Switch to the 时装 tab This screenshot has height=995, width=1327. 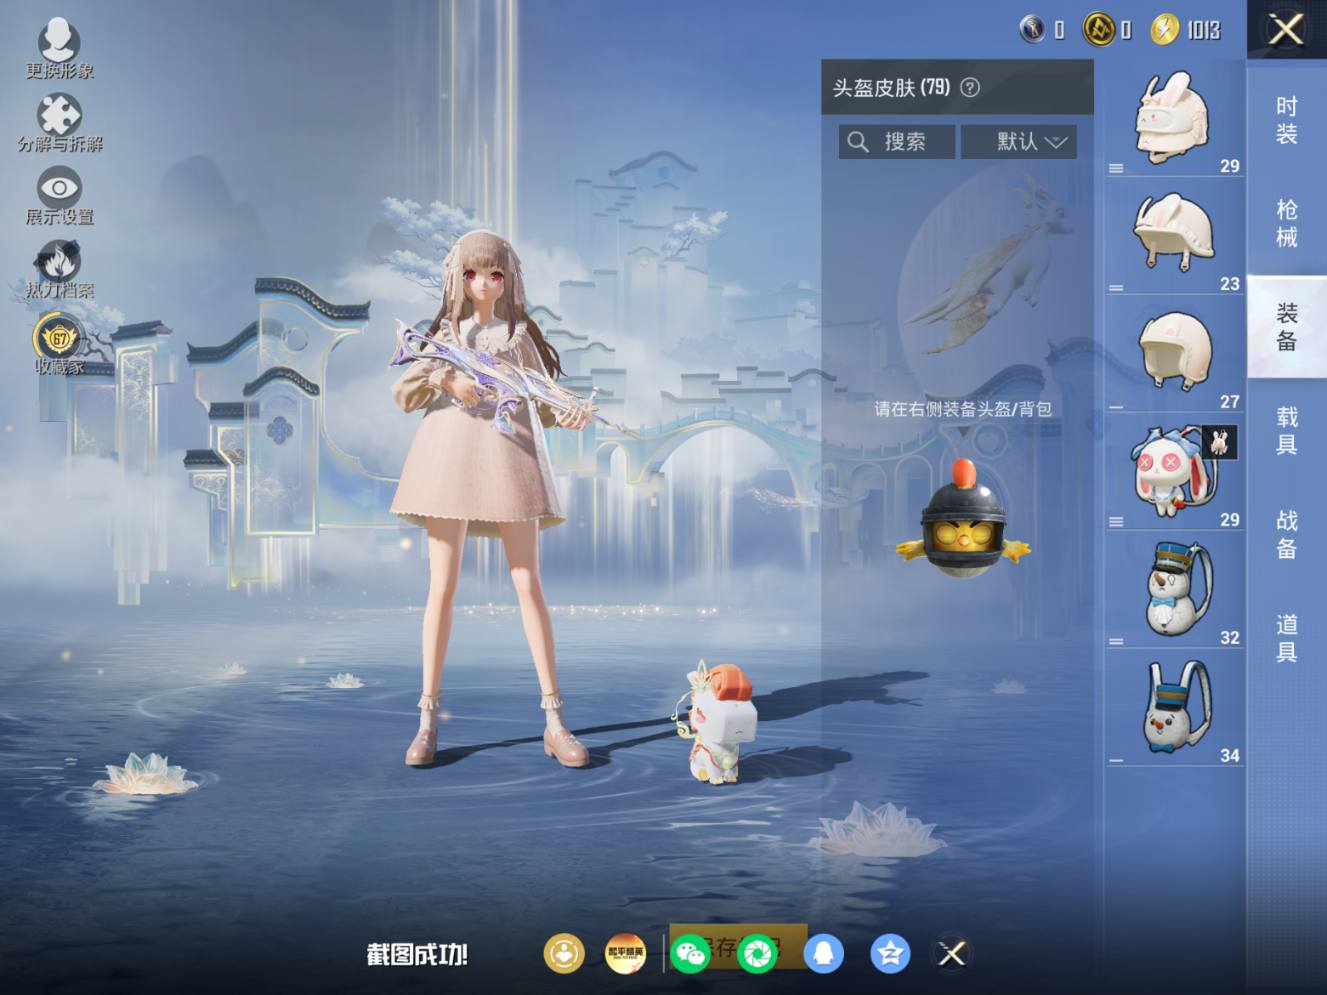(x=1286, y=120)
